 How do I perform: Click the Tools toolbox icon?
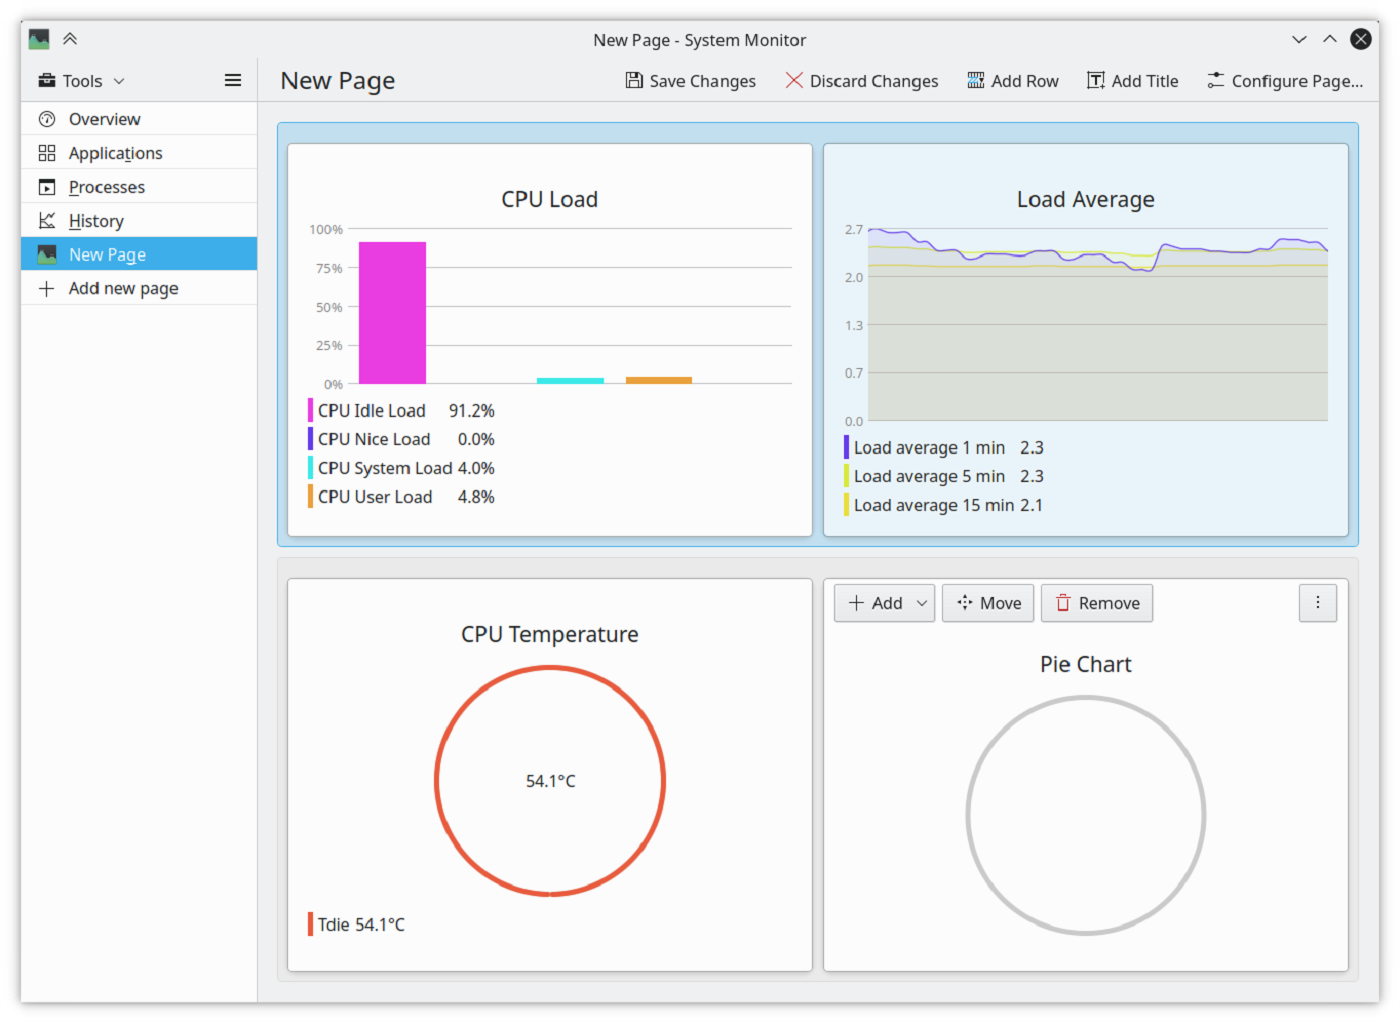[x=46, y=80]
